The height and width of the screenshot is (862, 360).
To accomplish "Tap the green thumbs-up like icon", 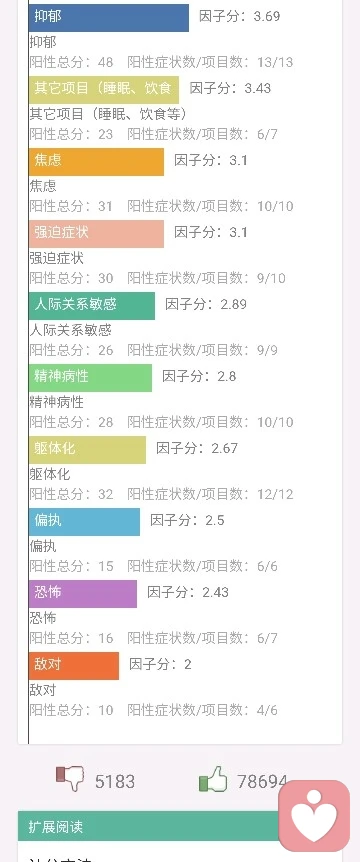I will [x=213, y=779].
